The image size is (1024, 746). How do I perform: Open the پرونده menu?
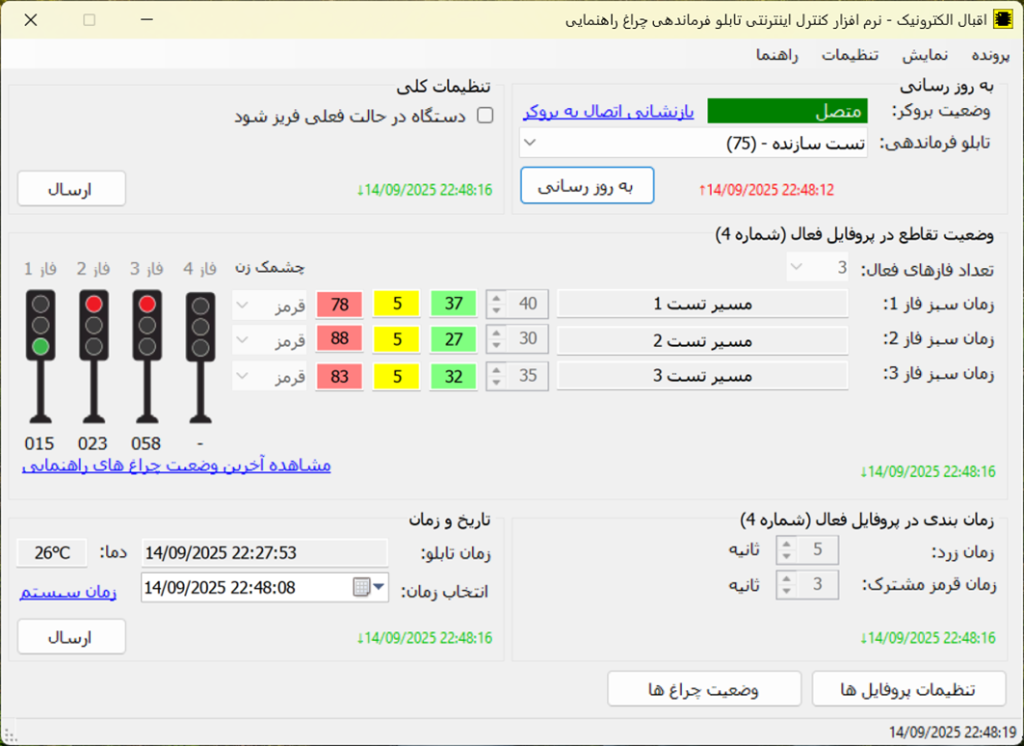point(990,55)
